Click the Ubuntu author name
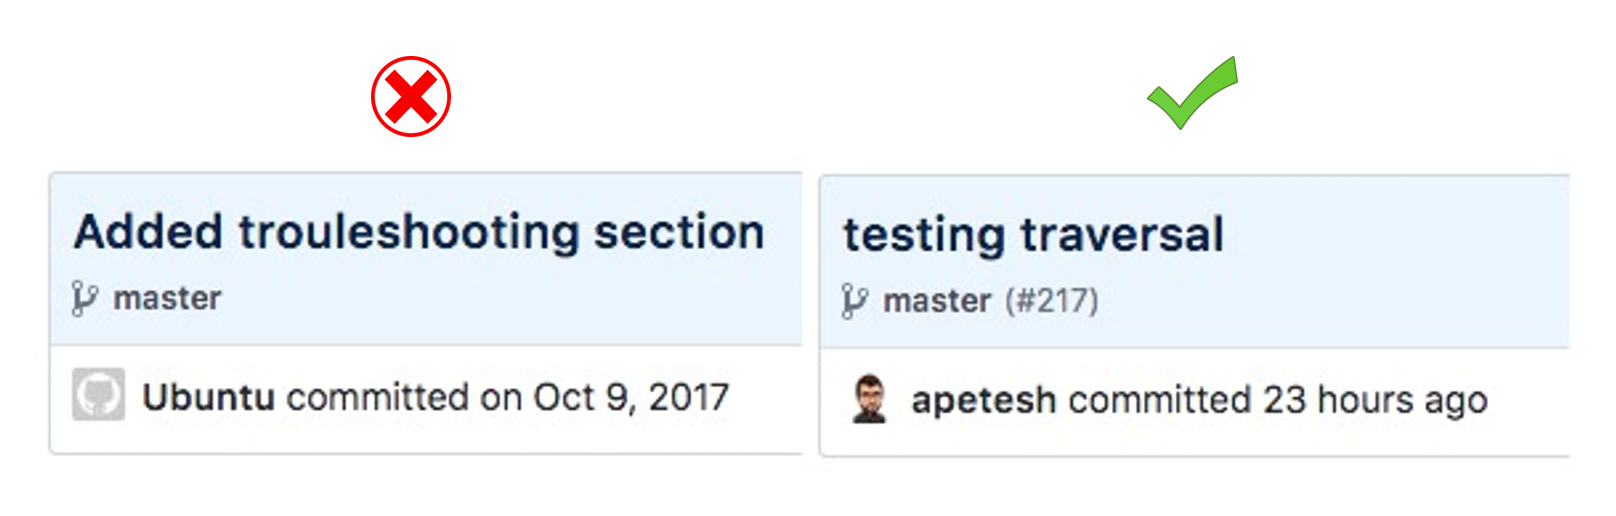Image resolution: width=1616 pixels, height=516 pixels. 209,397
